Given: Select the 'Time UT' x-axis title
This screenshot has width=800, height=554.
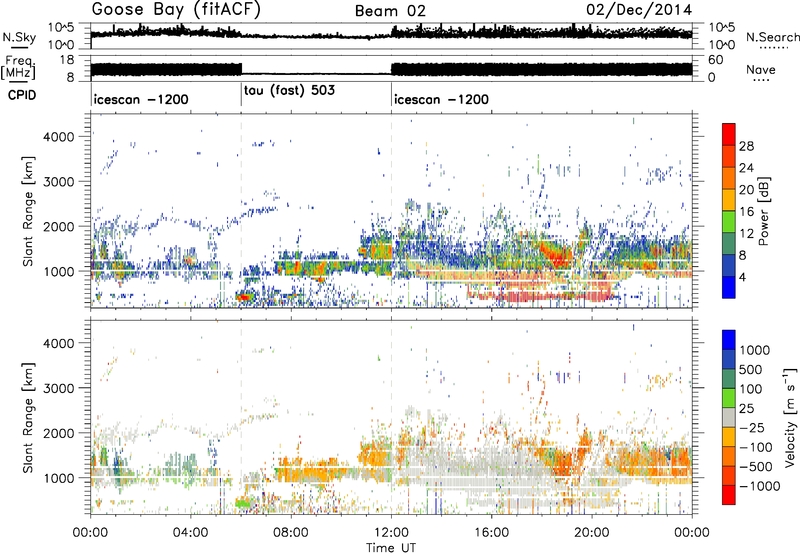Looking at the screenshot, I should [x=391, y=548].
